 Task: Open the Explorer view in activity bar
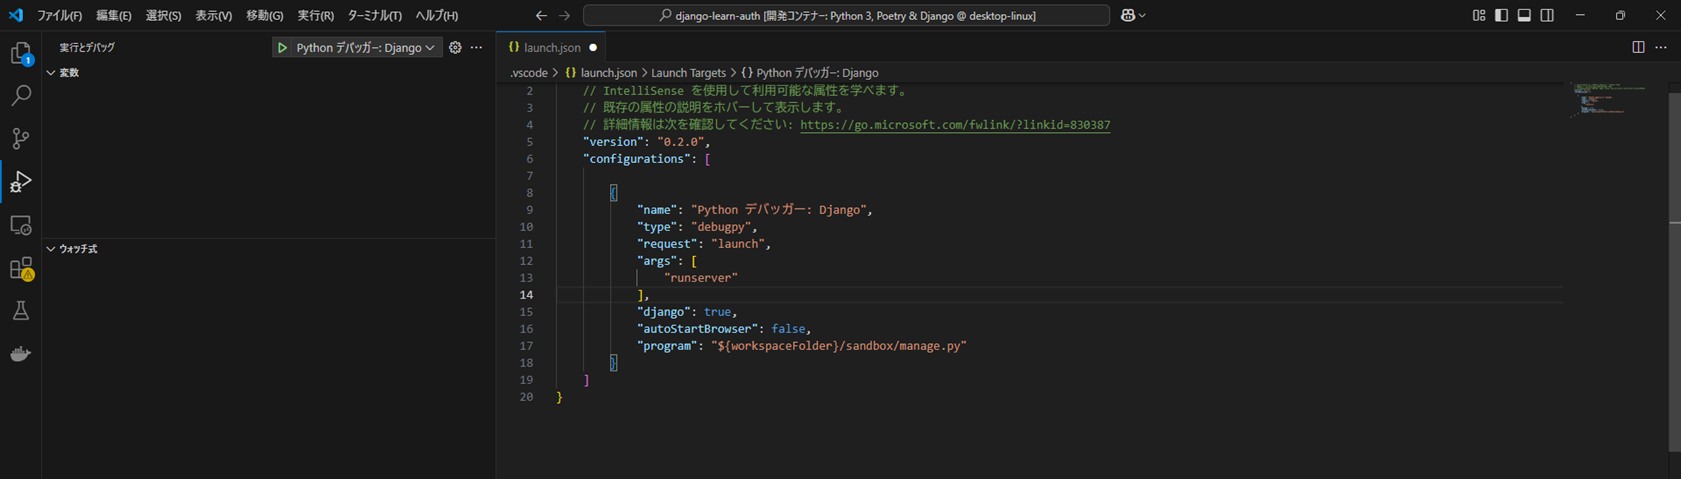click(21, 54)
